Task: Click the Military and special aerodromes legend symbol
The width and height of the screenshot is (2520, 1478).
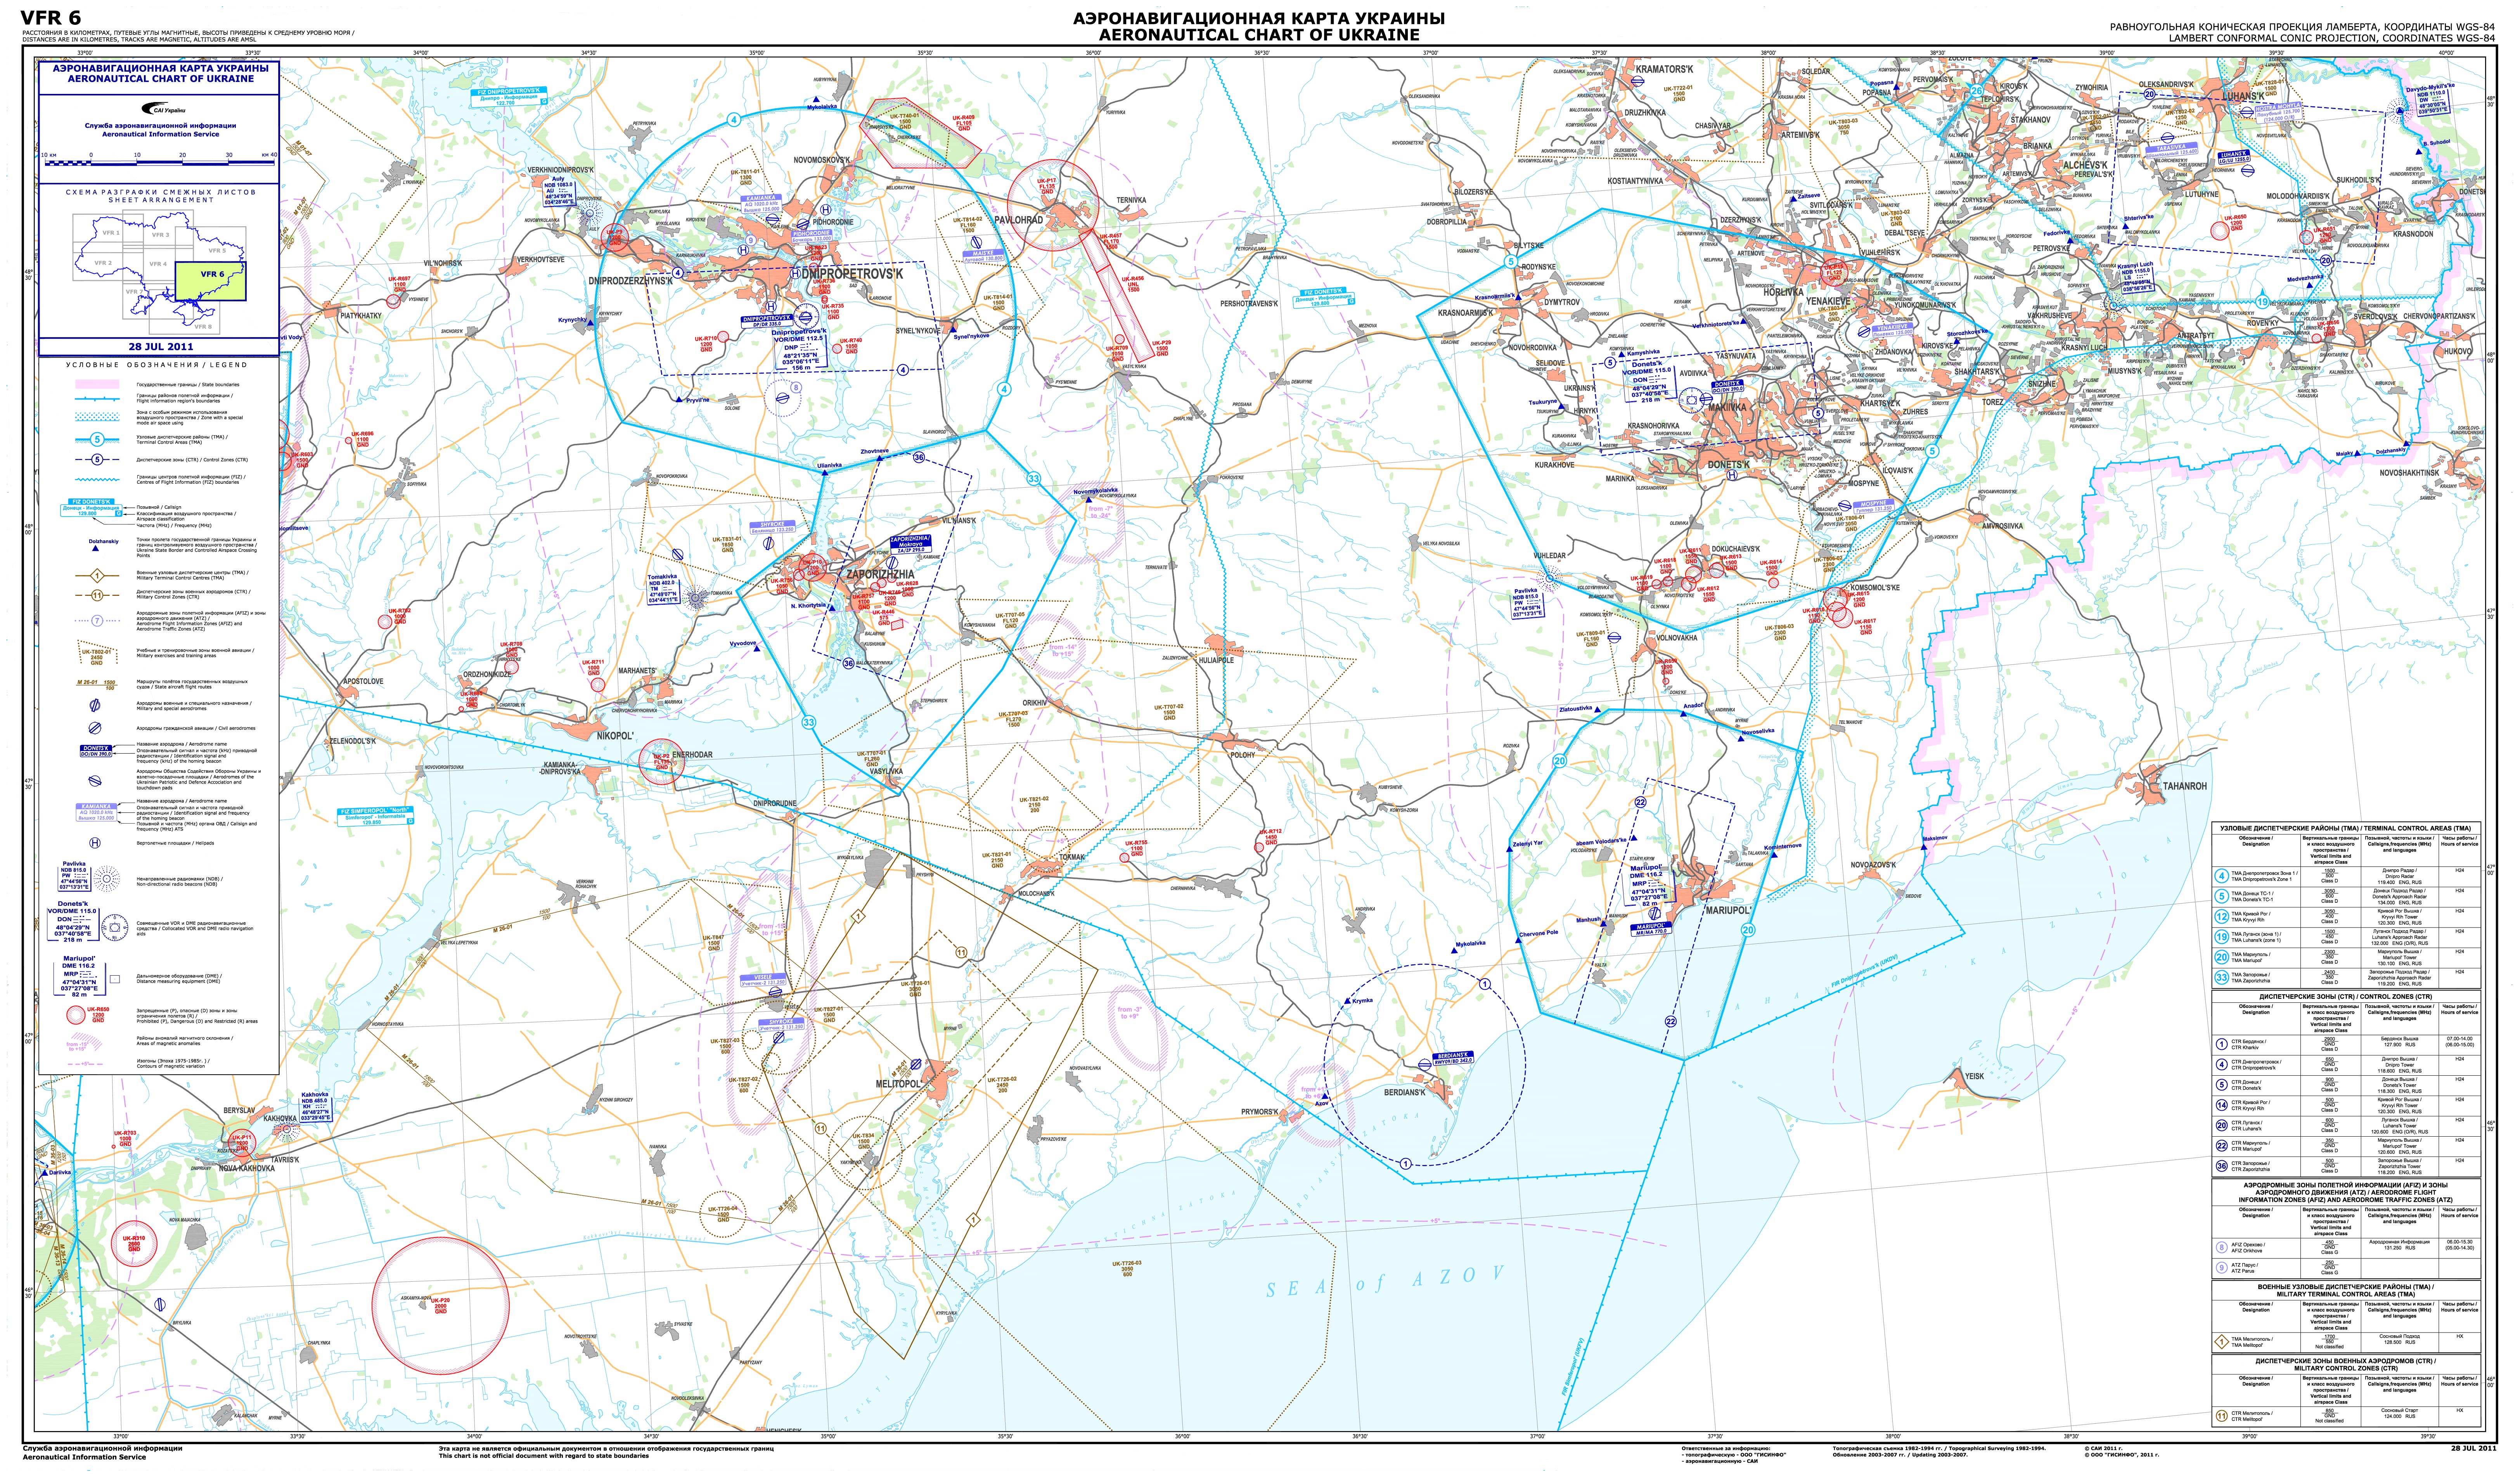Action: point(96,705)
